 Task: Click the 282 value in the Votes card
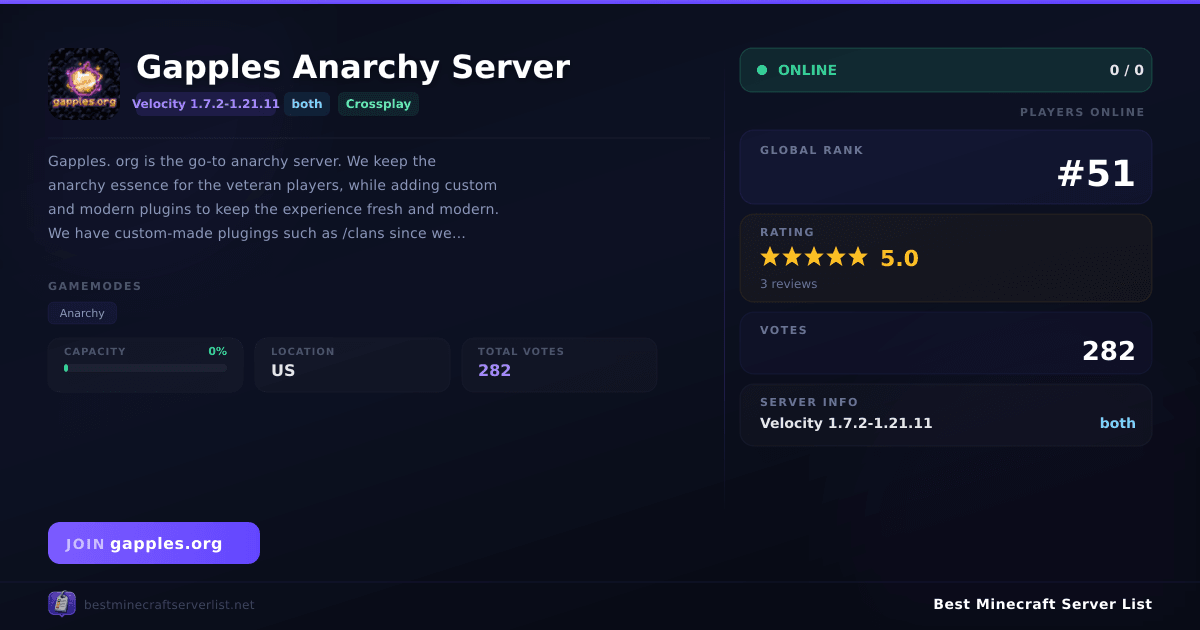pyautogui.click(x=1109, y=351)
